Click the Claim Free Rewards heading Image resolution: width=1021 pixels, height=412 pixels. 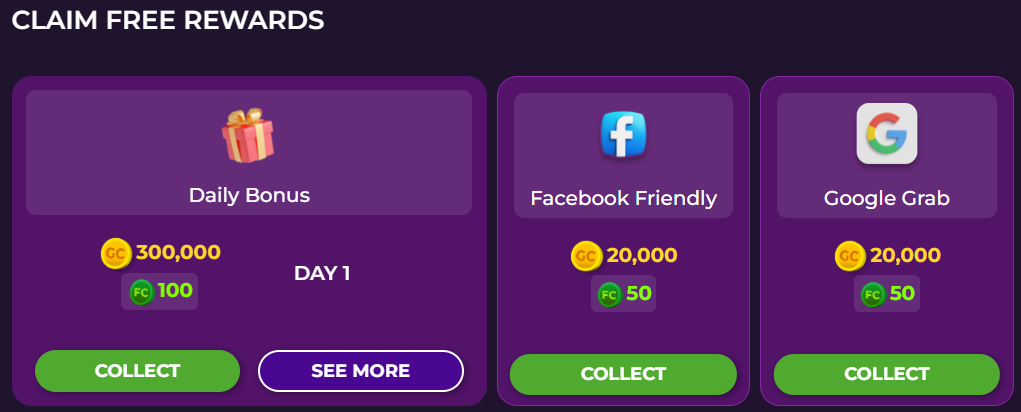tap(168, 20)
